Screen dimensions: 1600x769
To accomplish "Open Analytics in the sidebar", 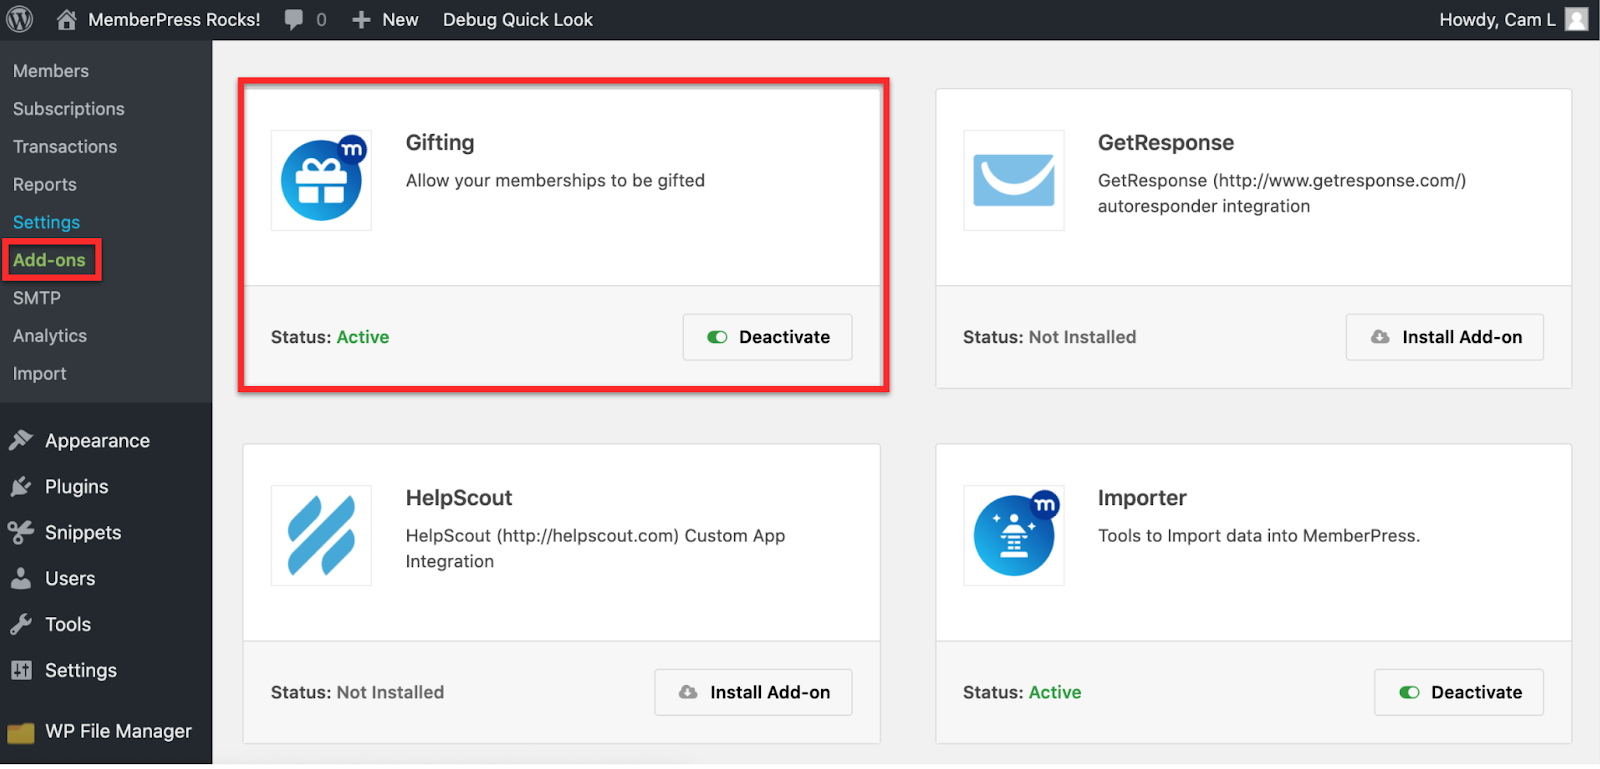I will [x=50, y=336].
